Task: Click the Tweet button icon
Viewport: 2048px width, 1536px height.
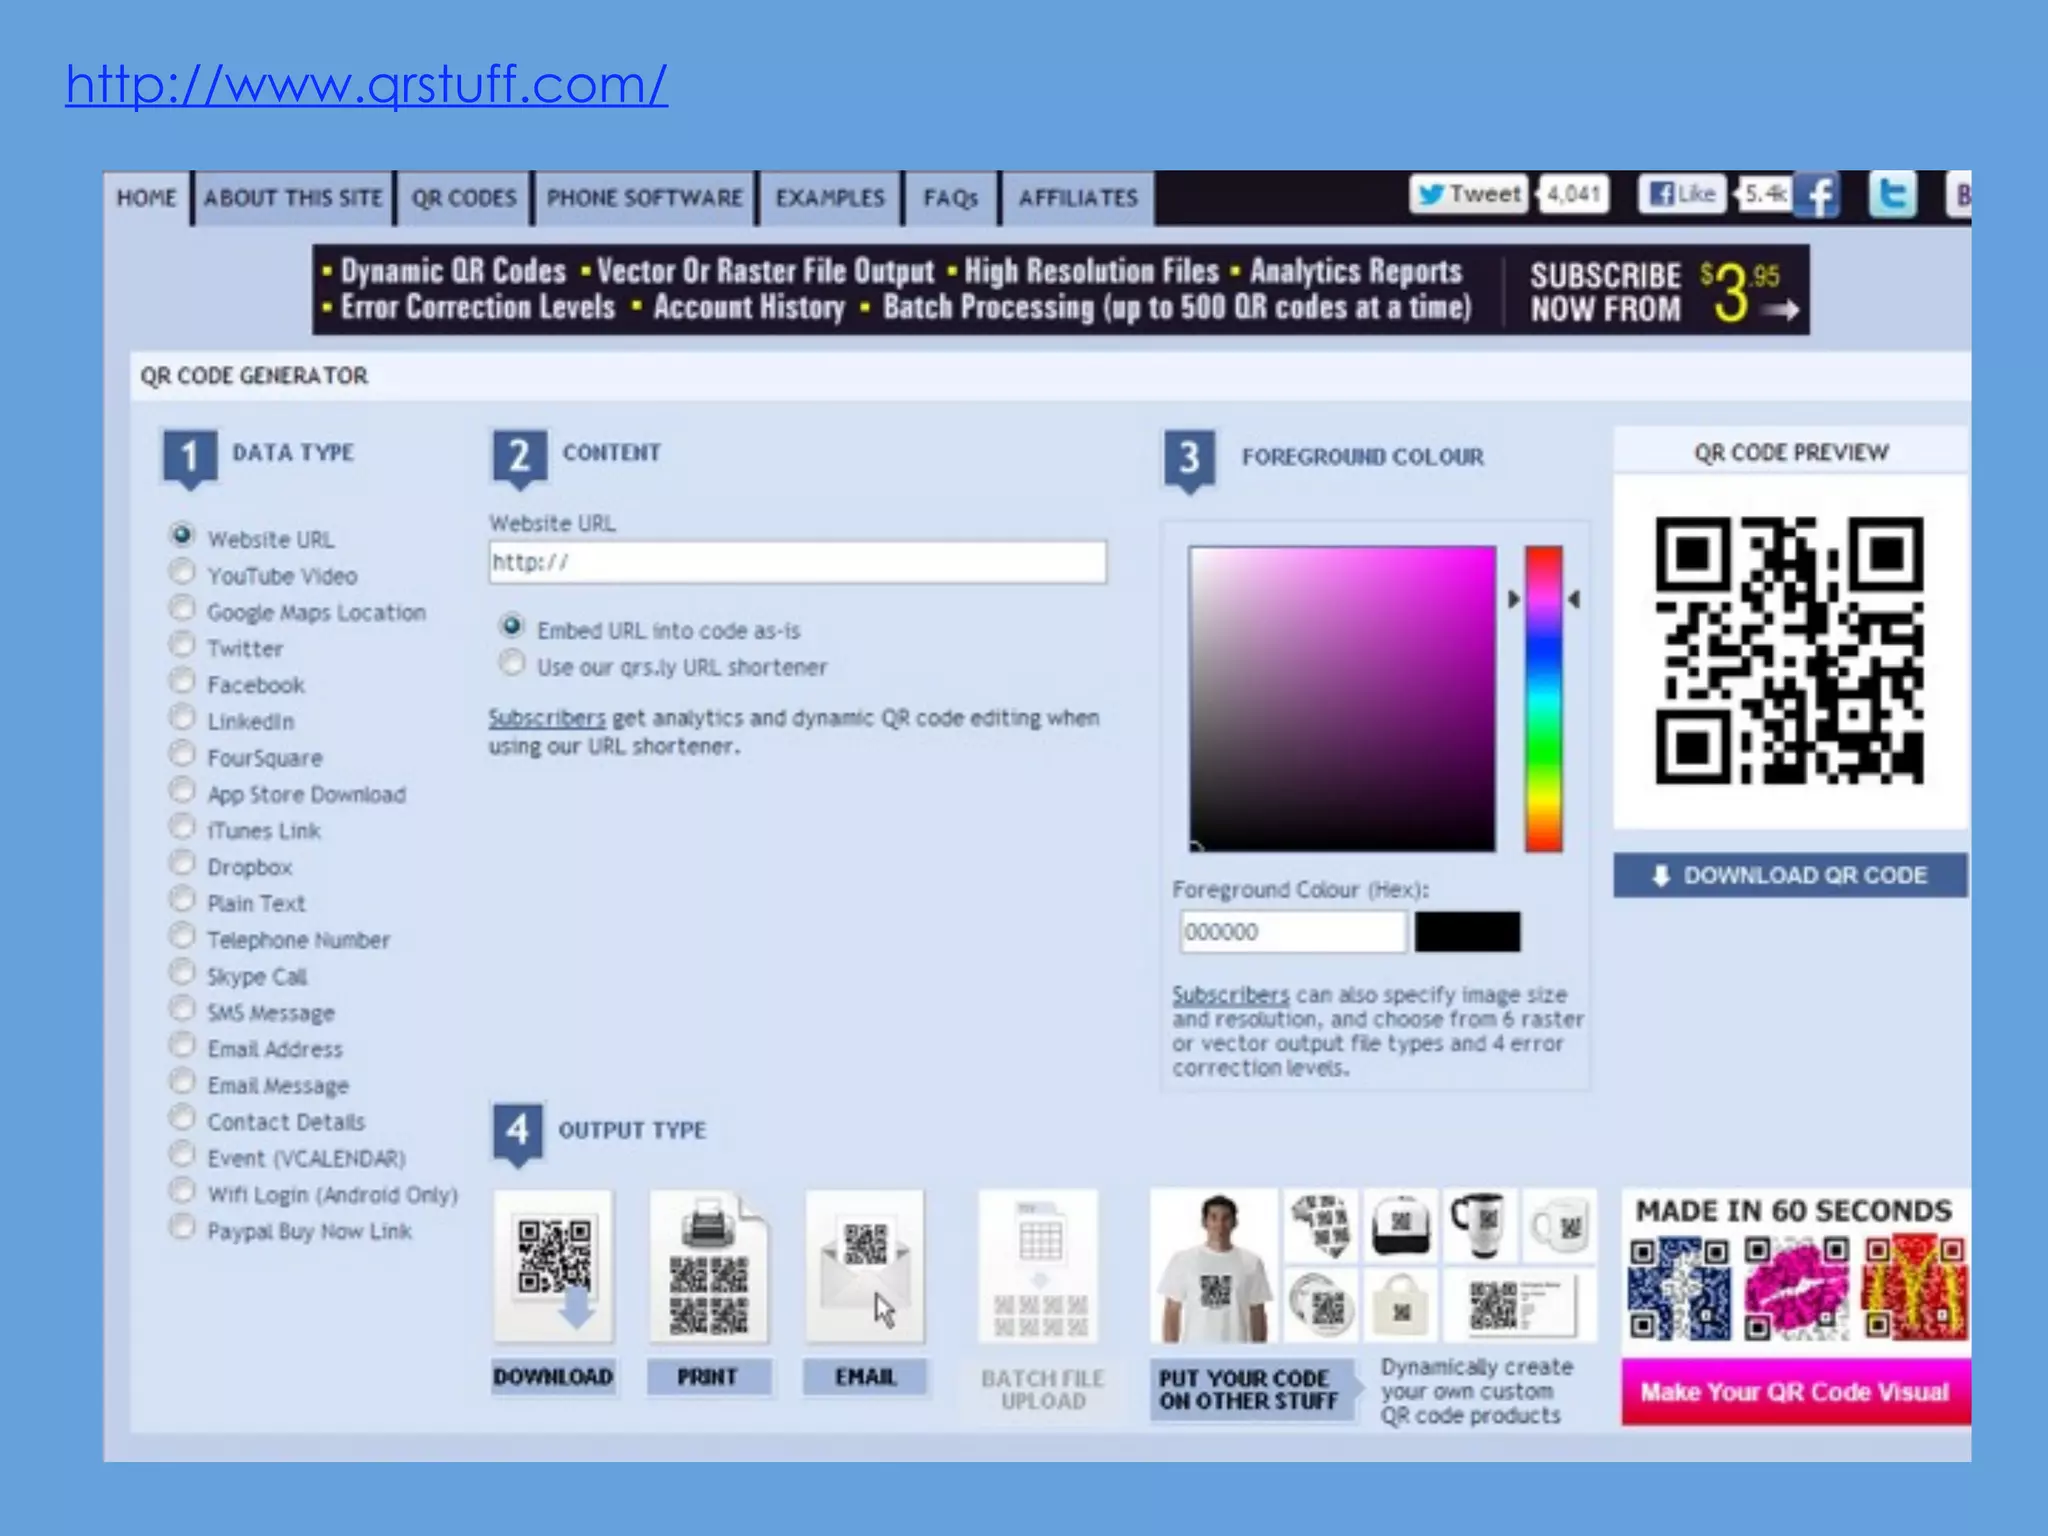Action: (x=1469, y=194)
